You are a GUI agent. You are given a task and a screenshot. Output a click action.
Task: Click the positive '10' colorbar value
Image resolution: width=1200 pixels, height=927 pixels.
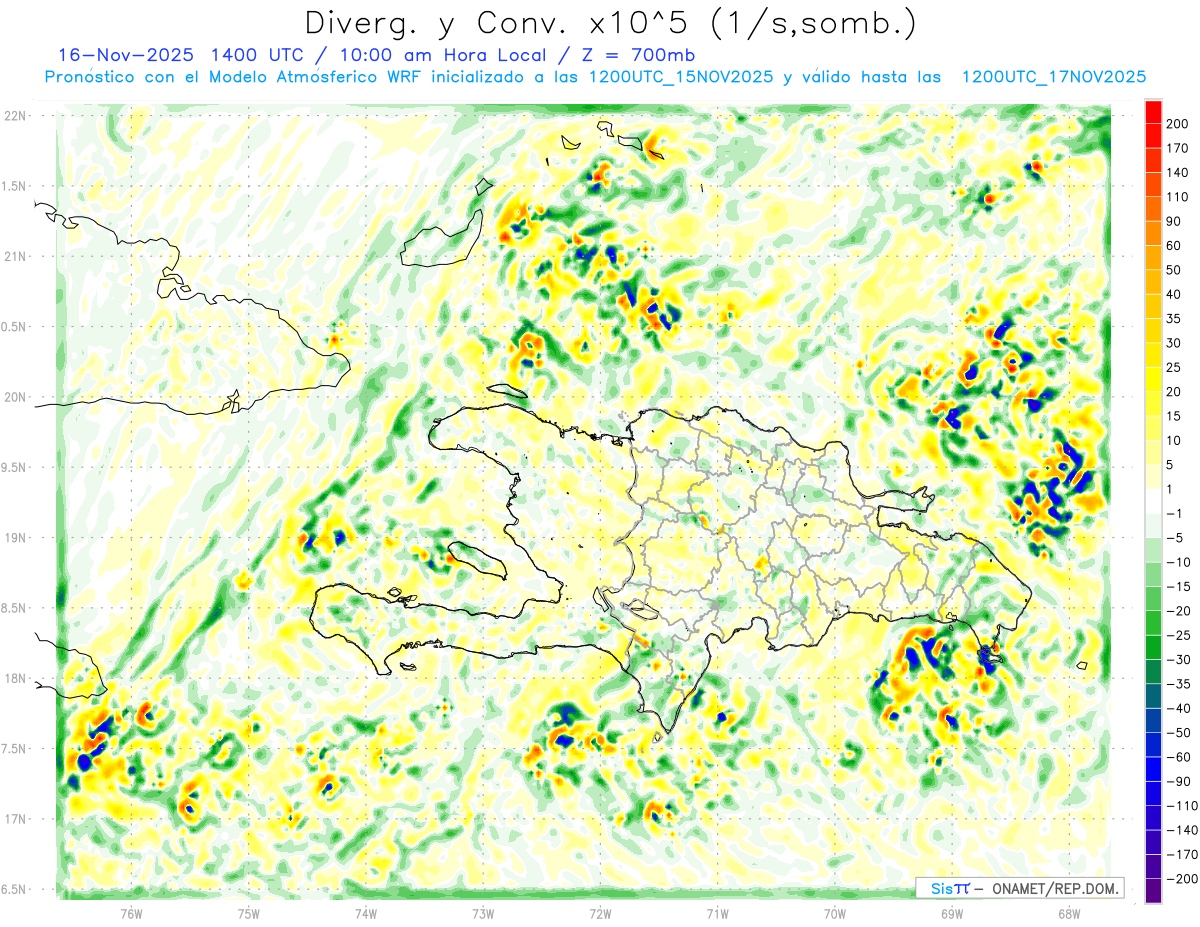pos(1175,441)
